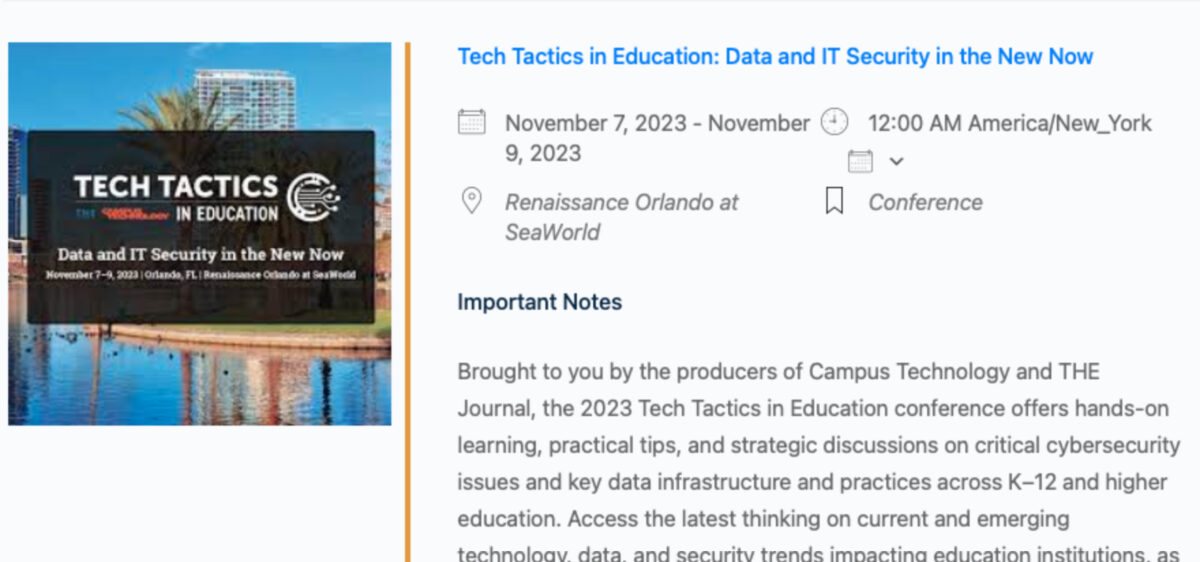
Task: Click the 12:00 AM America/New_York time text
Action: 1009,124
